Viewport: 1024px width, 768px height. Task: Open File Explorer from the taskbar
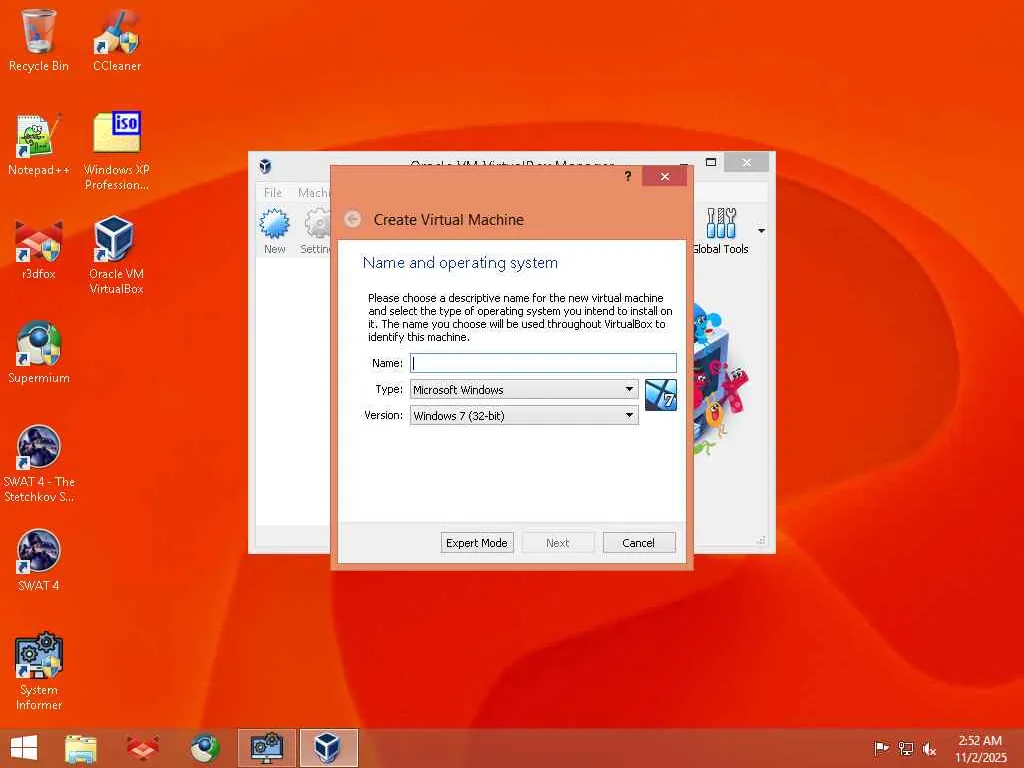click(x=81, y=748)
